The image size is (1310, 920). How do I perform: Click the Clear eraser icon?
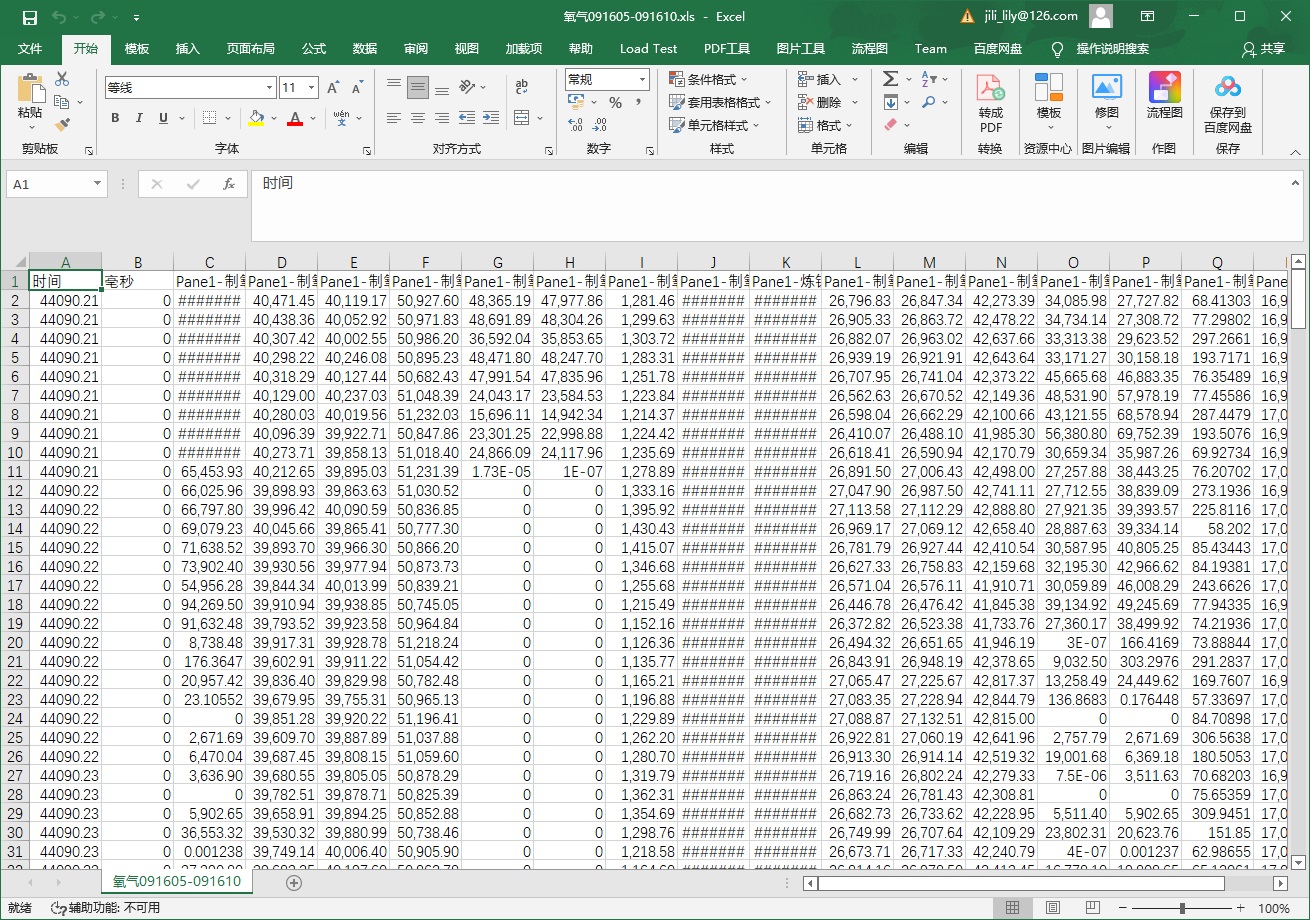click(x=890, y=125)
